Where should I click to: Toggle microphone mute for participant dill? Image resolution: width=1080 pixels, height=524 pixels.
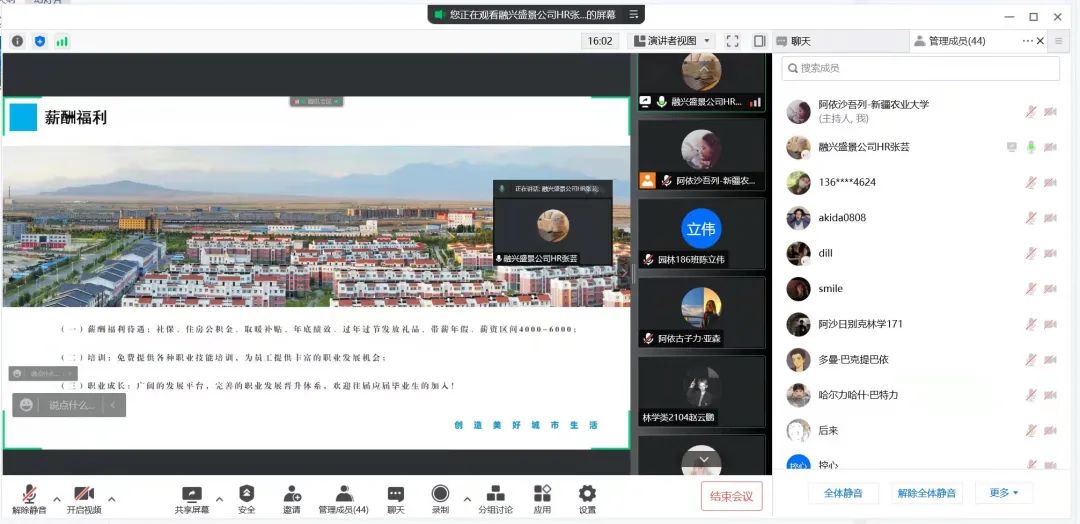1030,253
